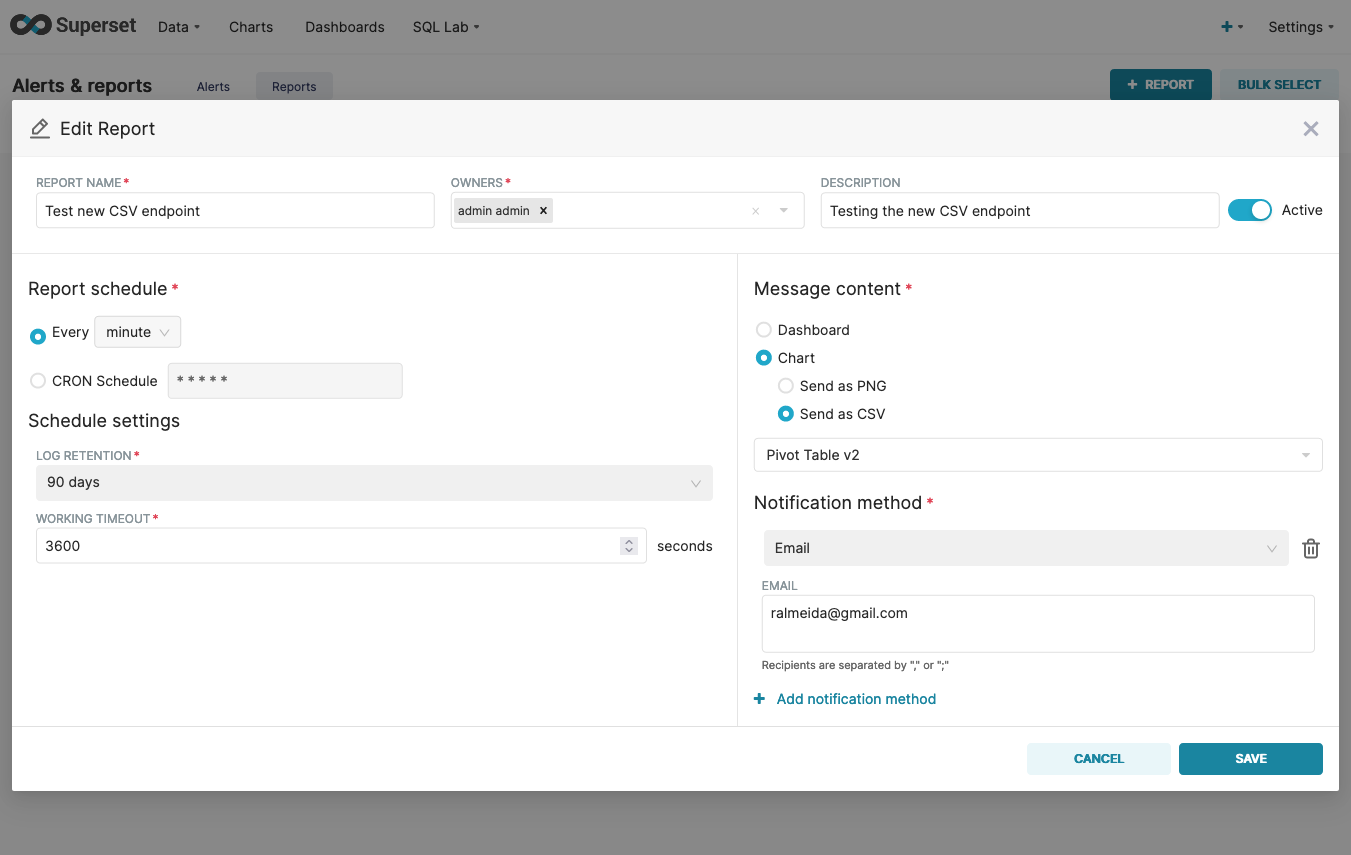The height and width of the screenshot is (855, 1351).
Task: Select the CRON Schedule radio button
Action: coord(38,381)
